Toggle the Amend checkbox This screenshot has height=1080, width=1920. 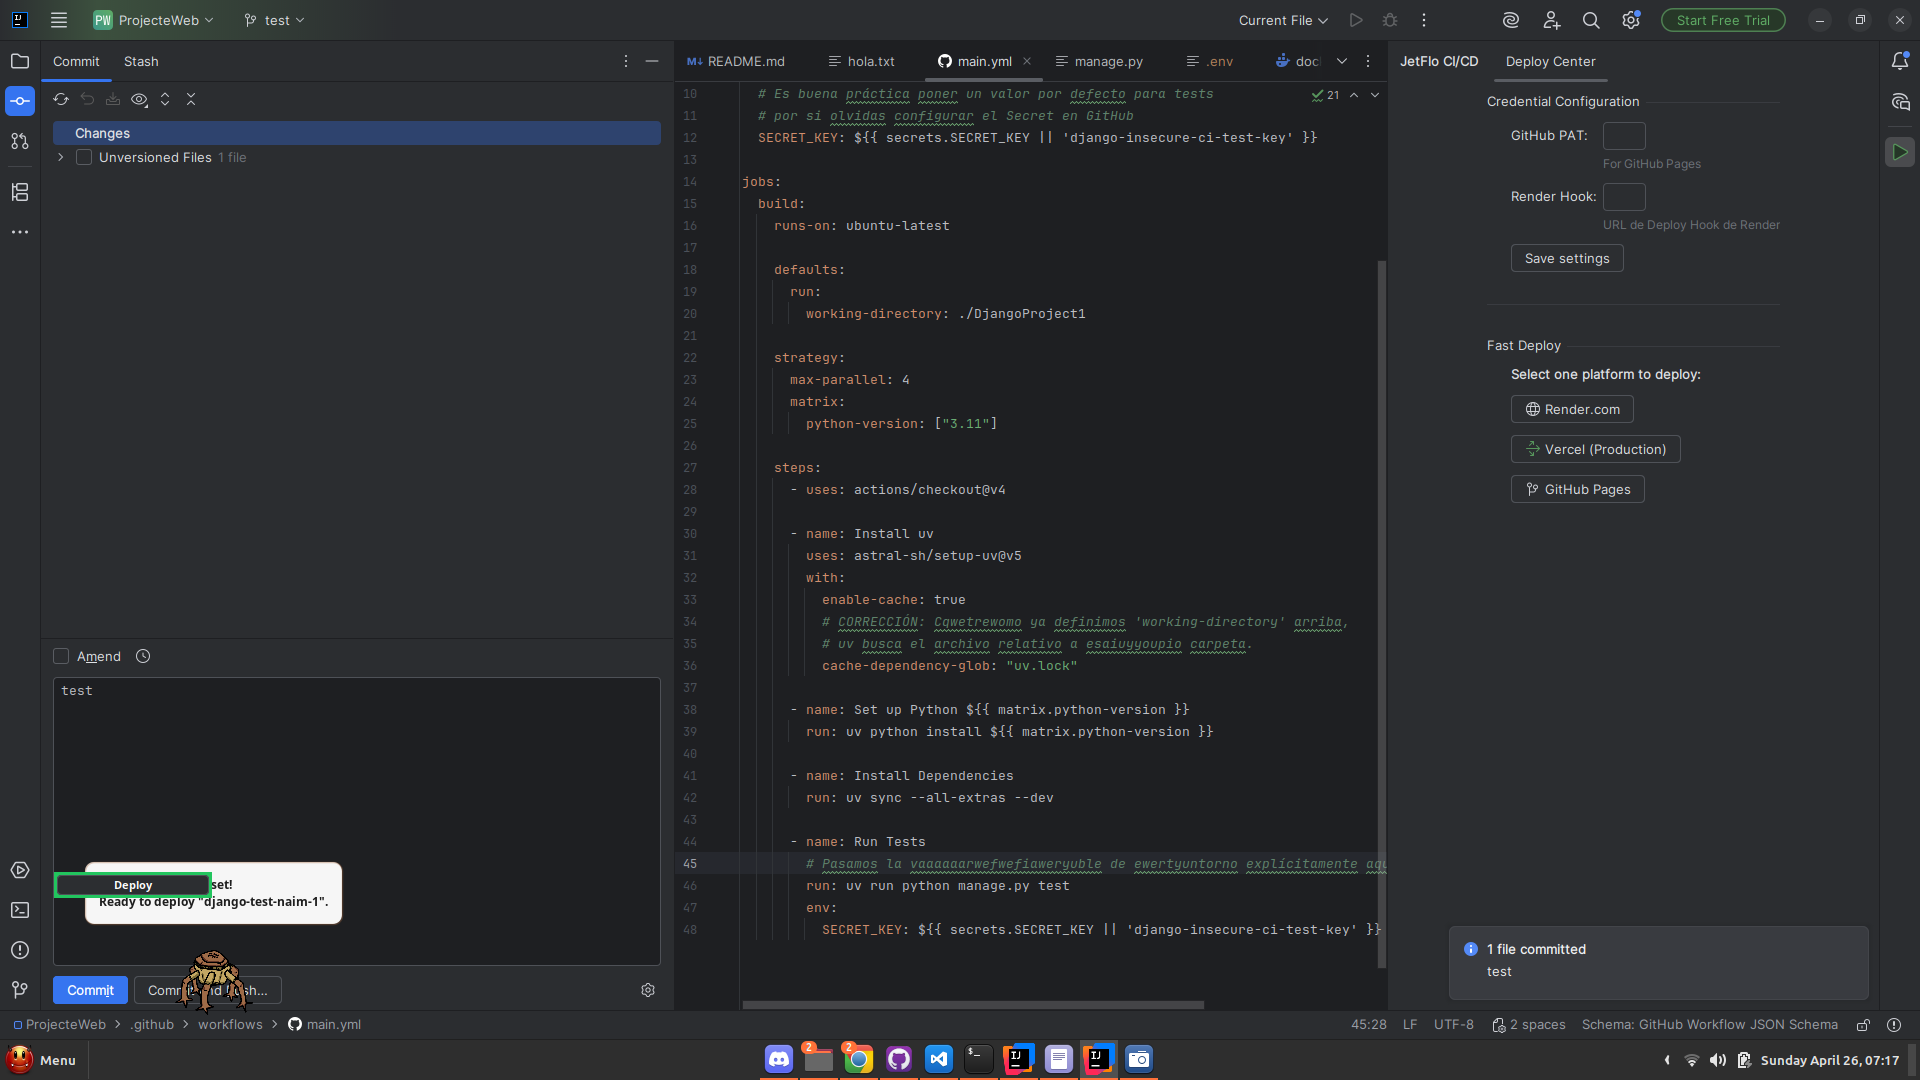coord(61,656)
